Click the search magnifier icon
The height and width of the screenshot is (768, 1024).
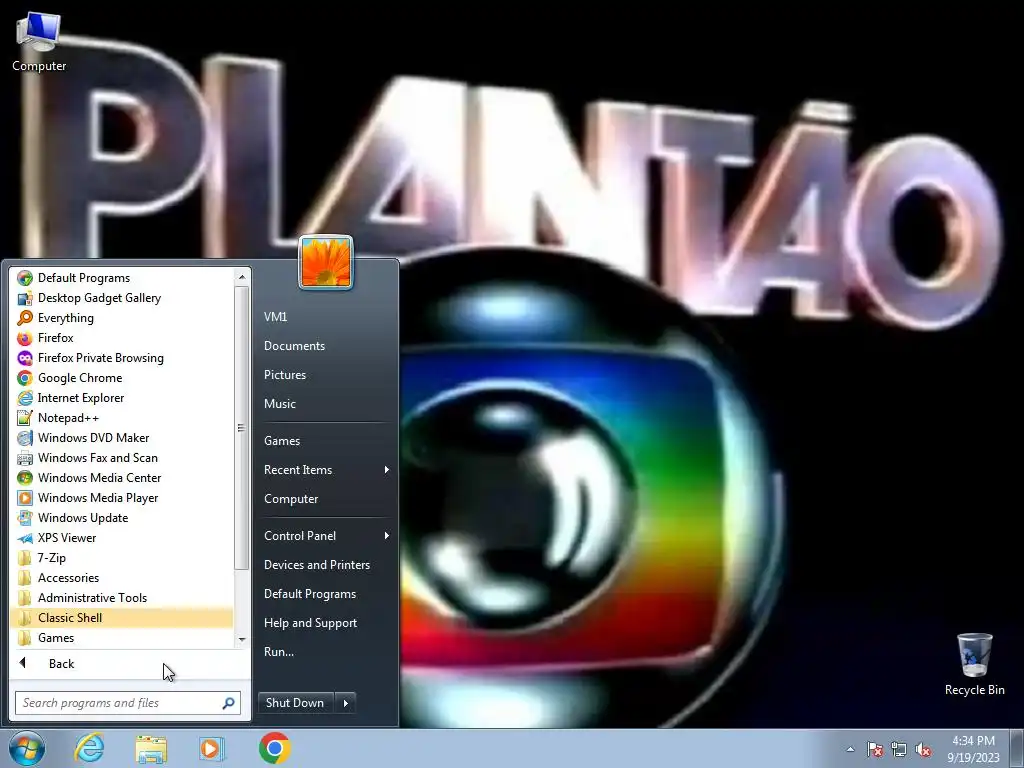(229, 703)
